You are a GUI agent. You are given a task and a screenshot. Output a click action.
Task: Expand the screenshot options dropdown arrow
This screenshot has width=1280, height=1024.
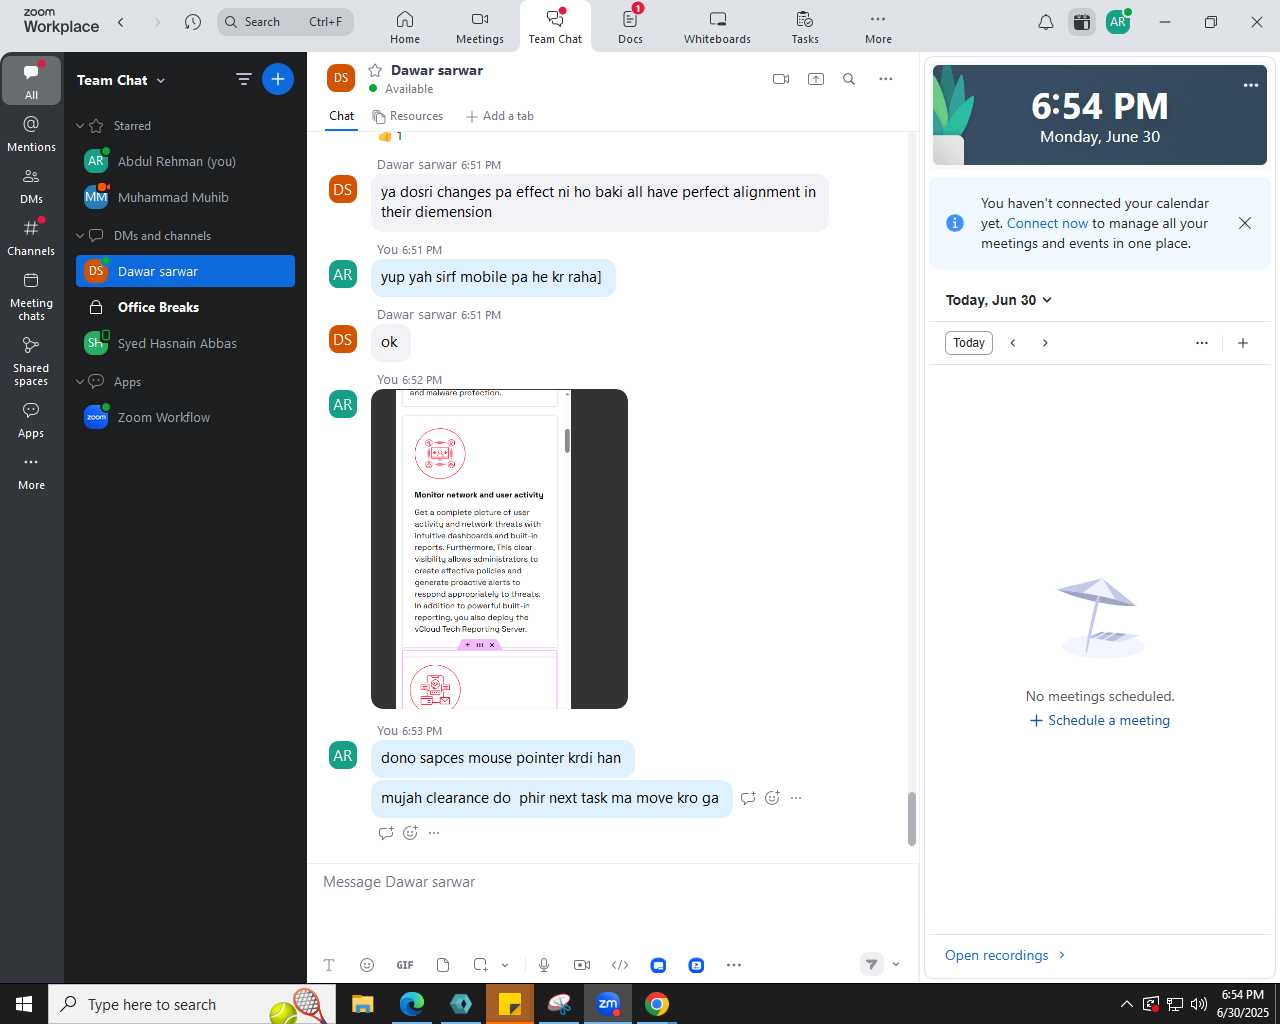coord(505,965)
